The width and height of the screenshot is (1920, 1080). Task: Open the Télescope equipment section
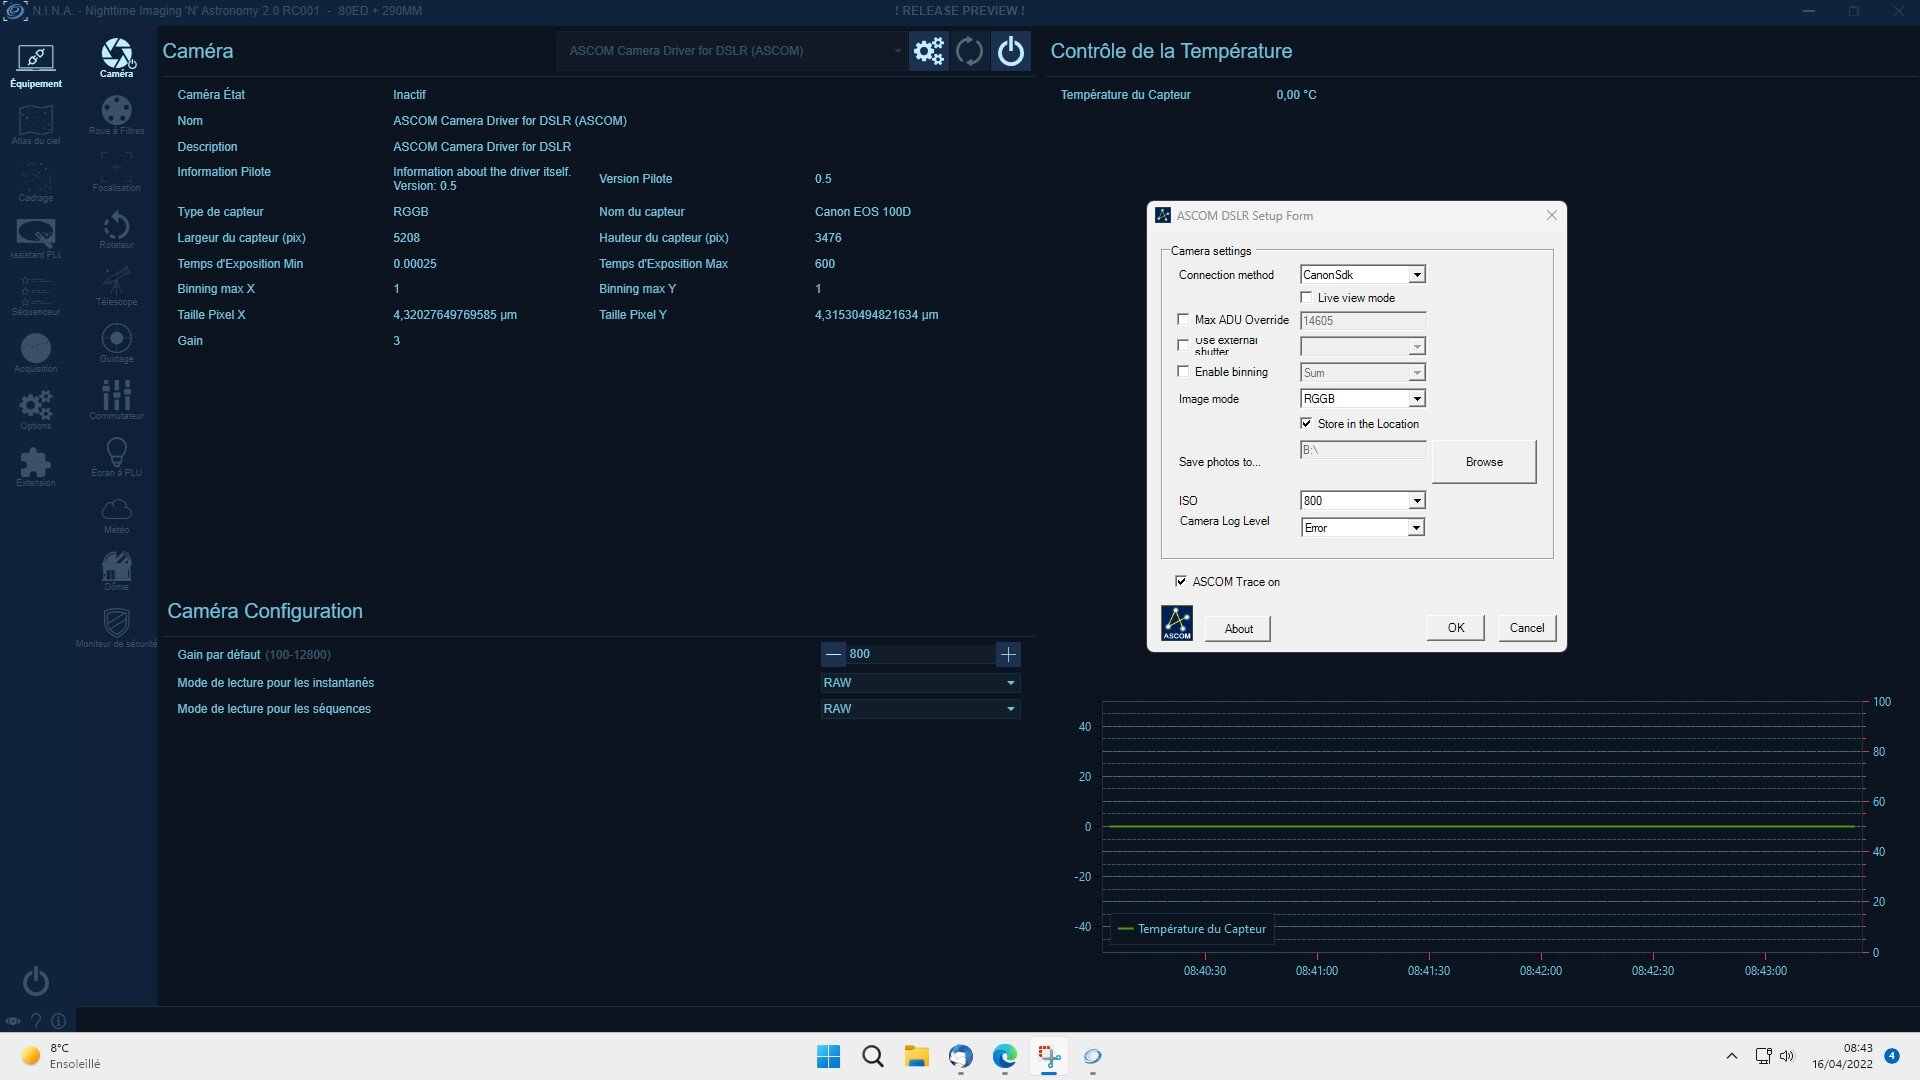pyautogui.click(x=116, y=286)
